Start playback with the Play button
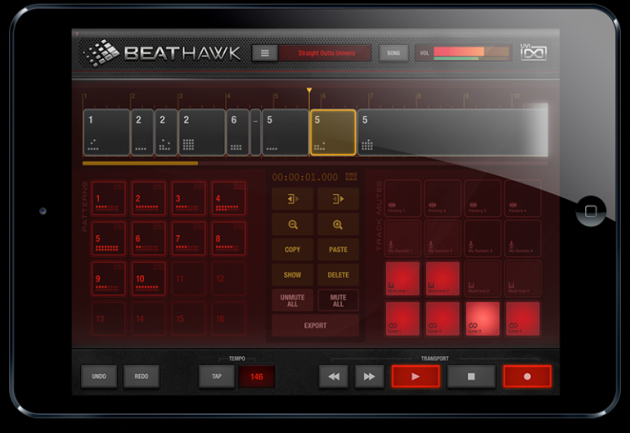Screen dimensions: 630x433 [x=415, y=376]
